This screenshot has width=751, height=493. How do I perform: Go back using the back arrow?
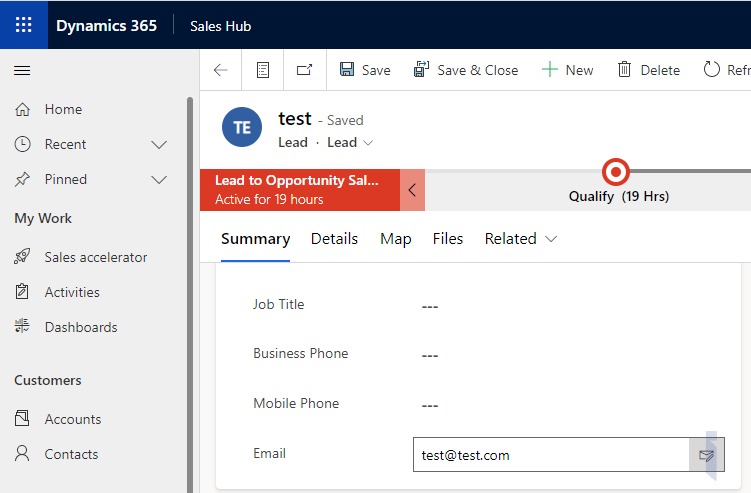(220, 70)
